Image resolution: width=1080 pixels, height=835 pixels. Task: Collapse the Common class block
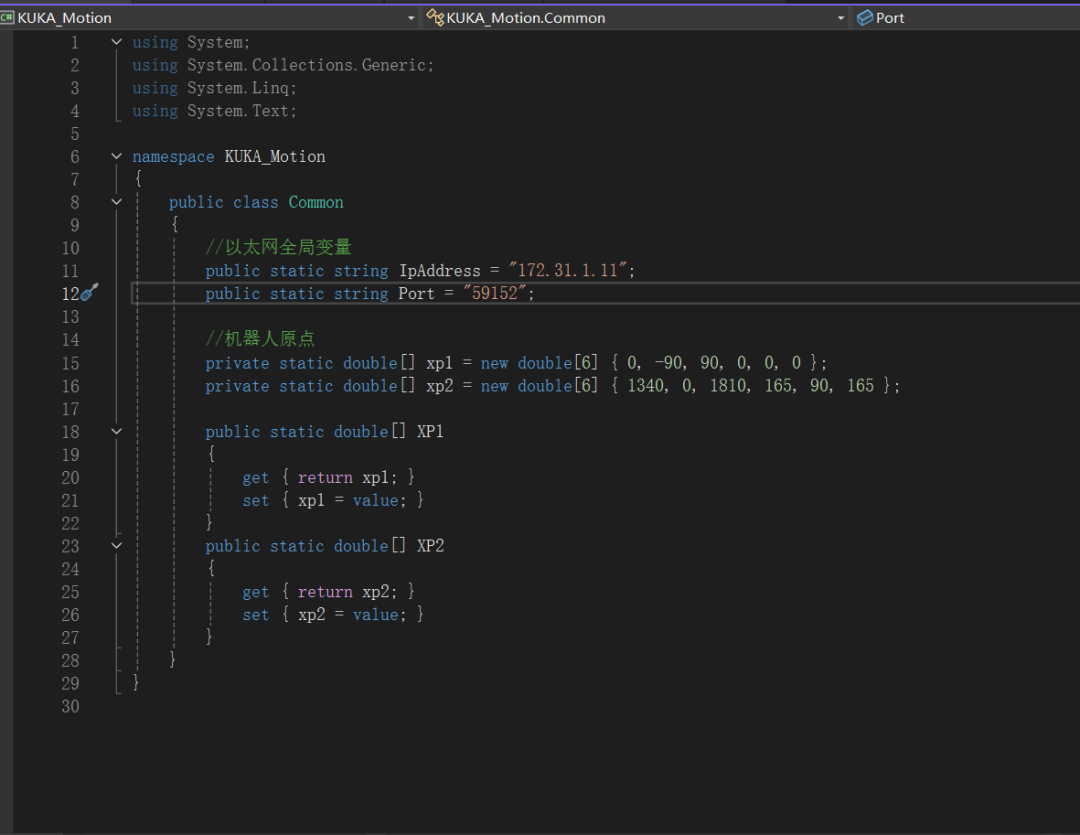(x=116, y=202)
